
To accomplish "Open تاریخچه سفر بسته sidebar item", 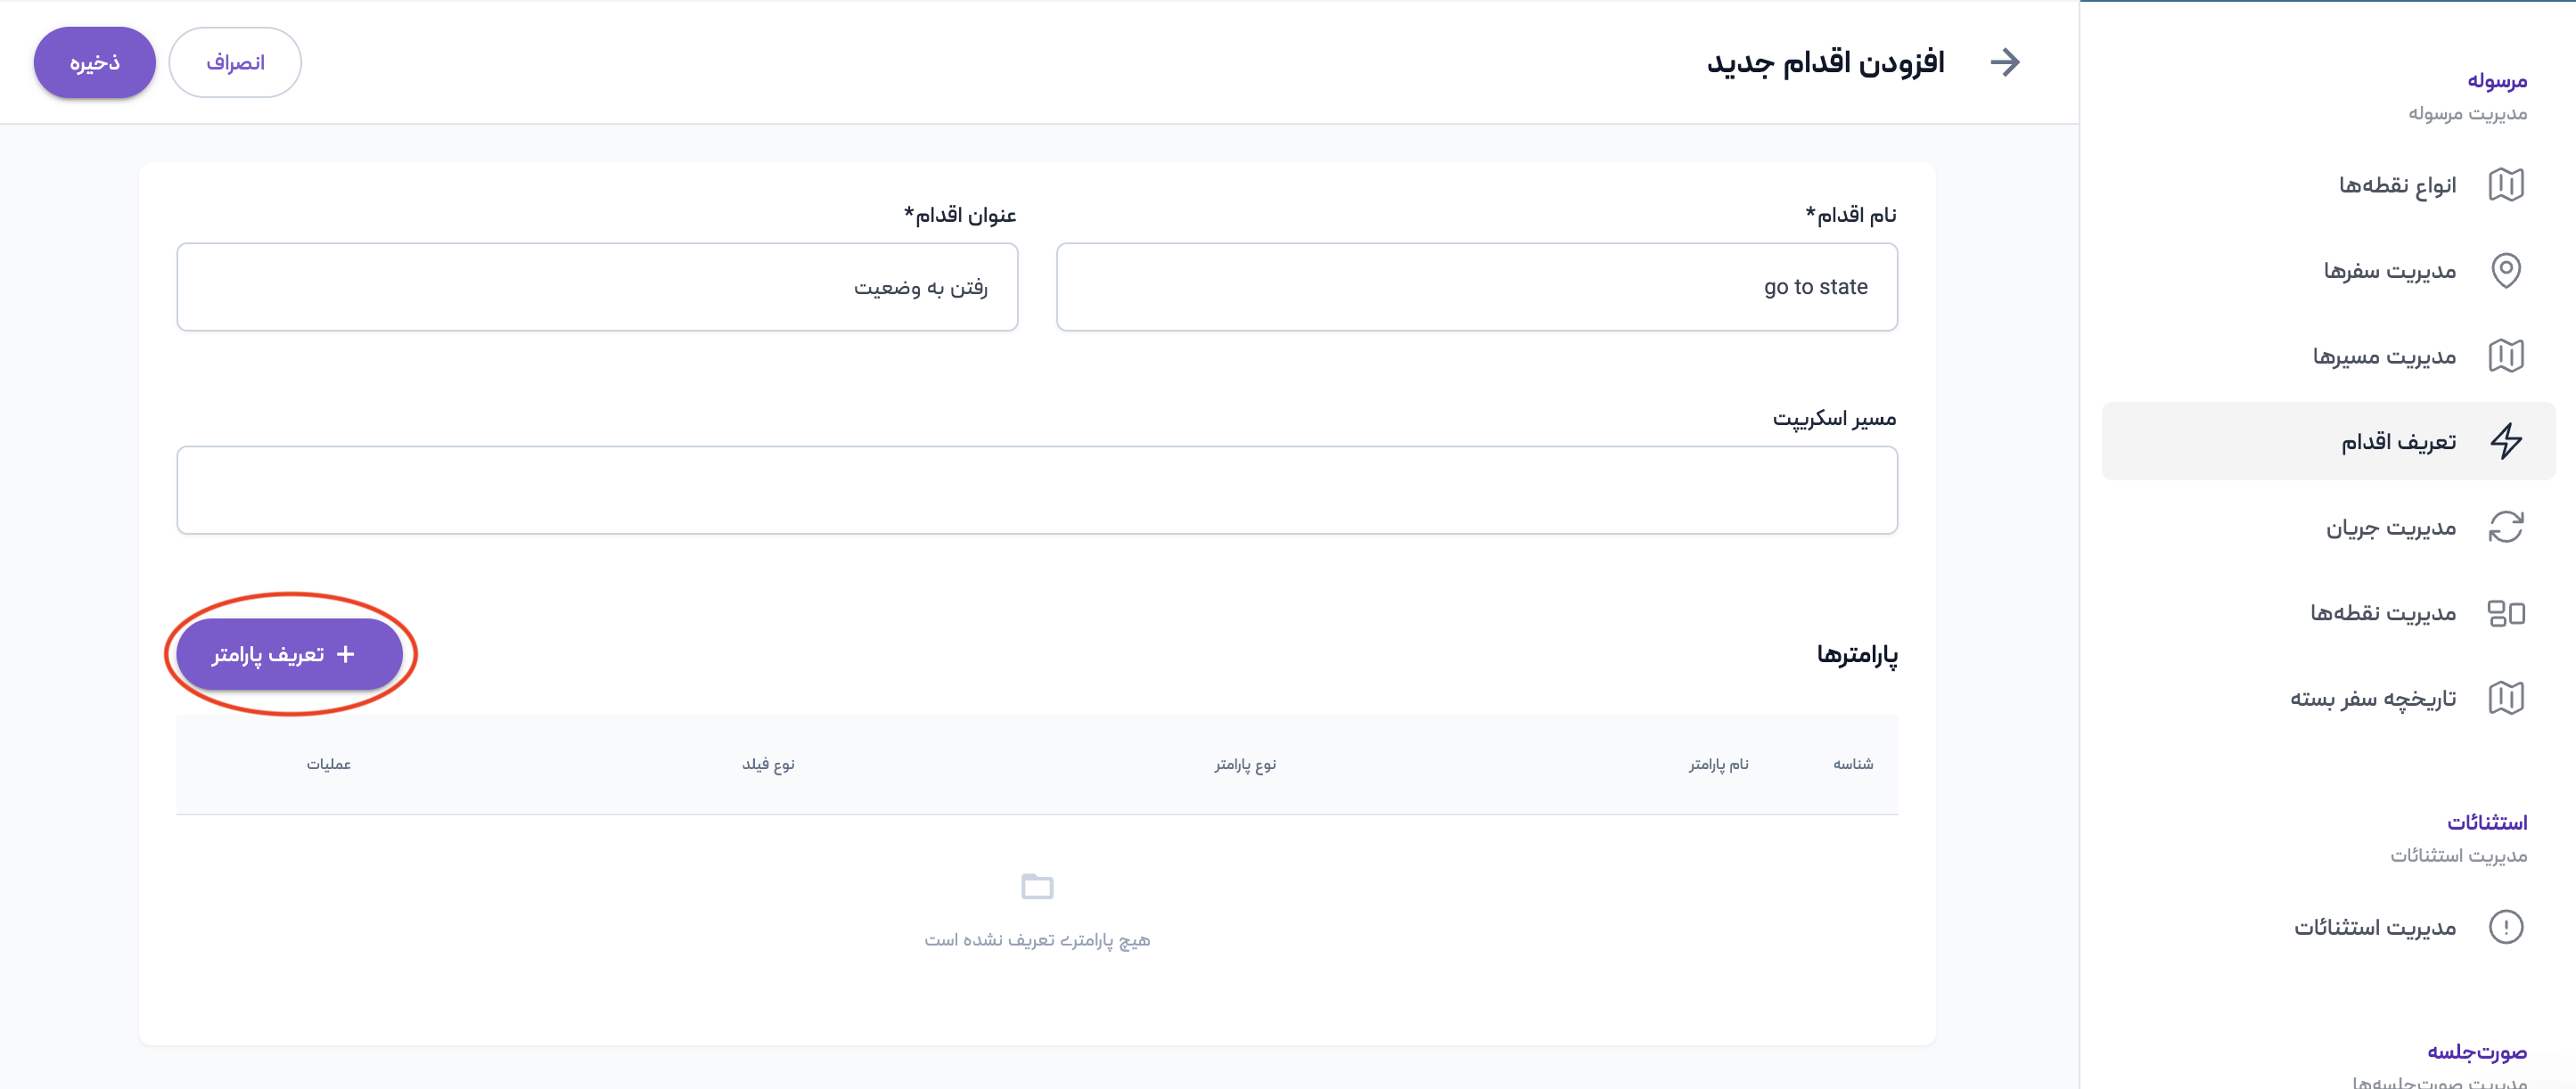I will point(2372,698).
